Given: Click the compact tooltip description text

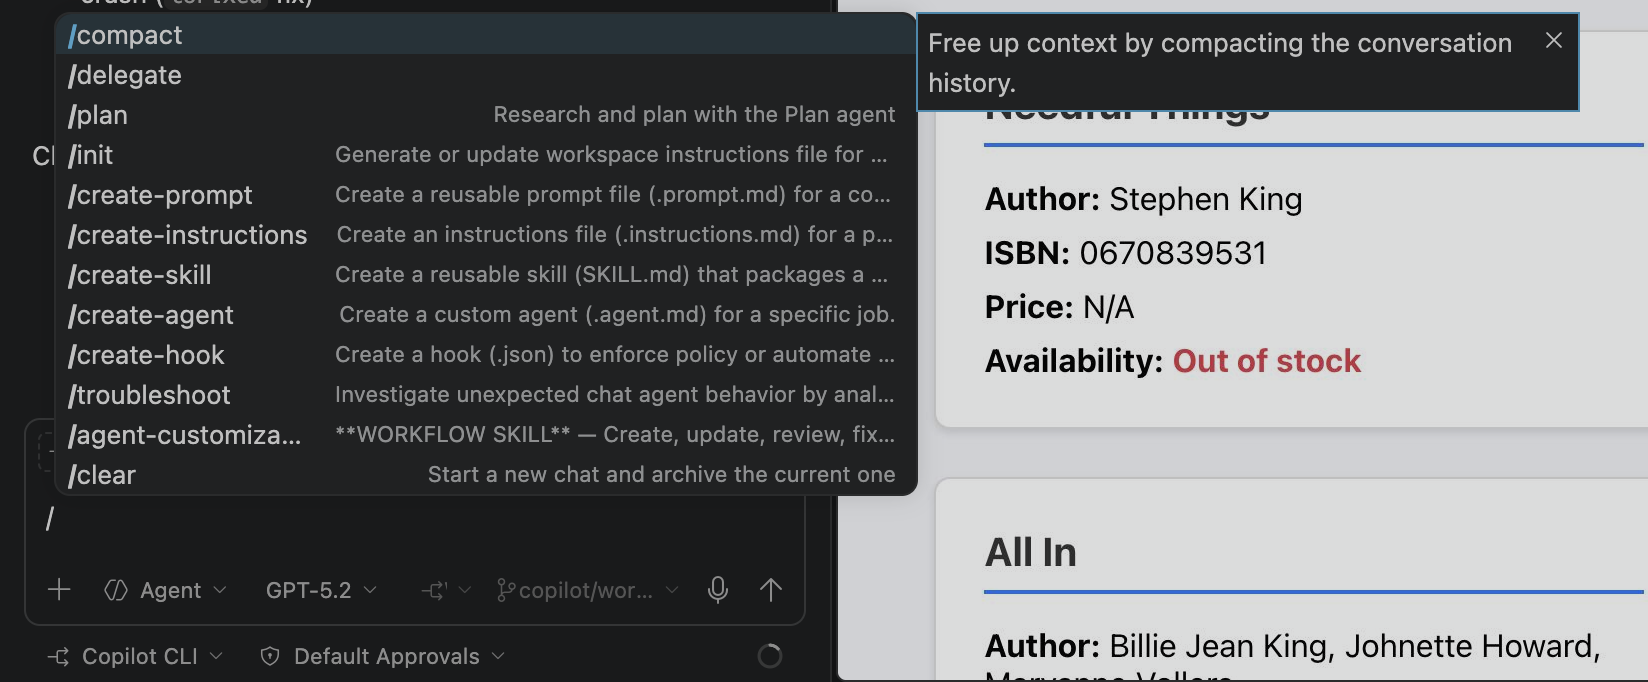Looking at the screenshot, I should click(x=1220, y=63).
